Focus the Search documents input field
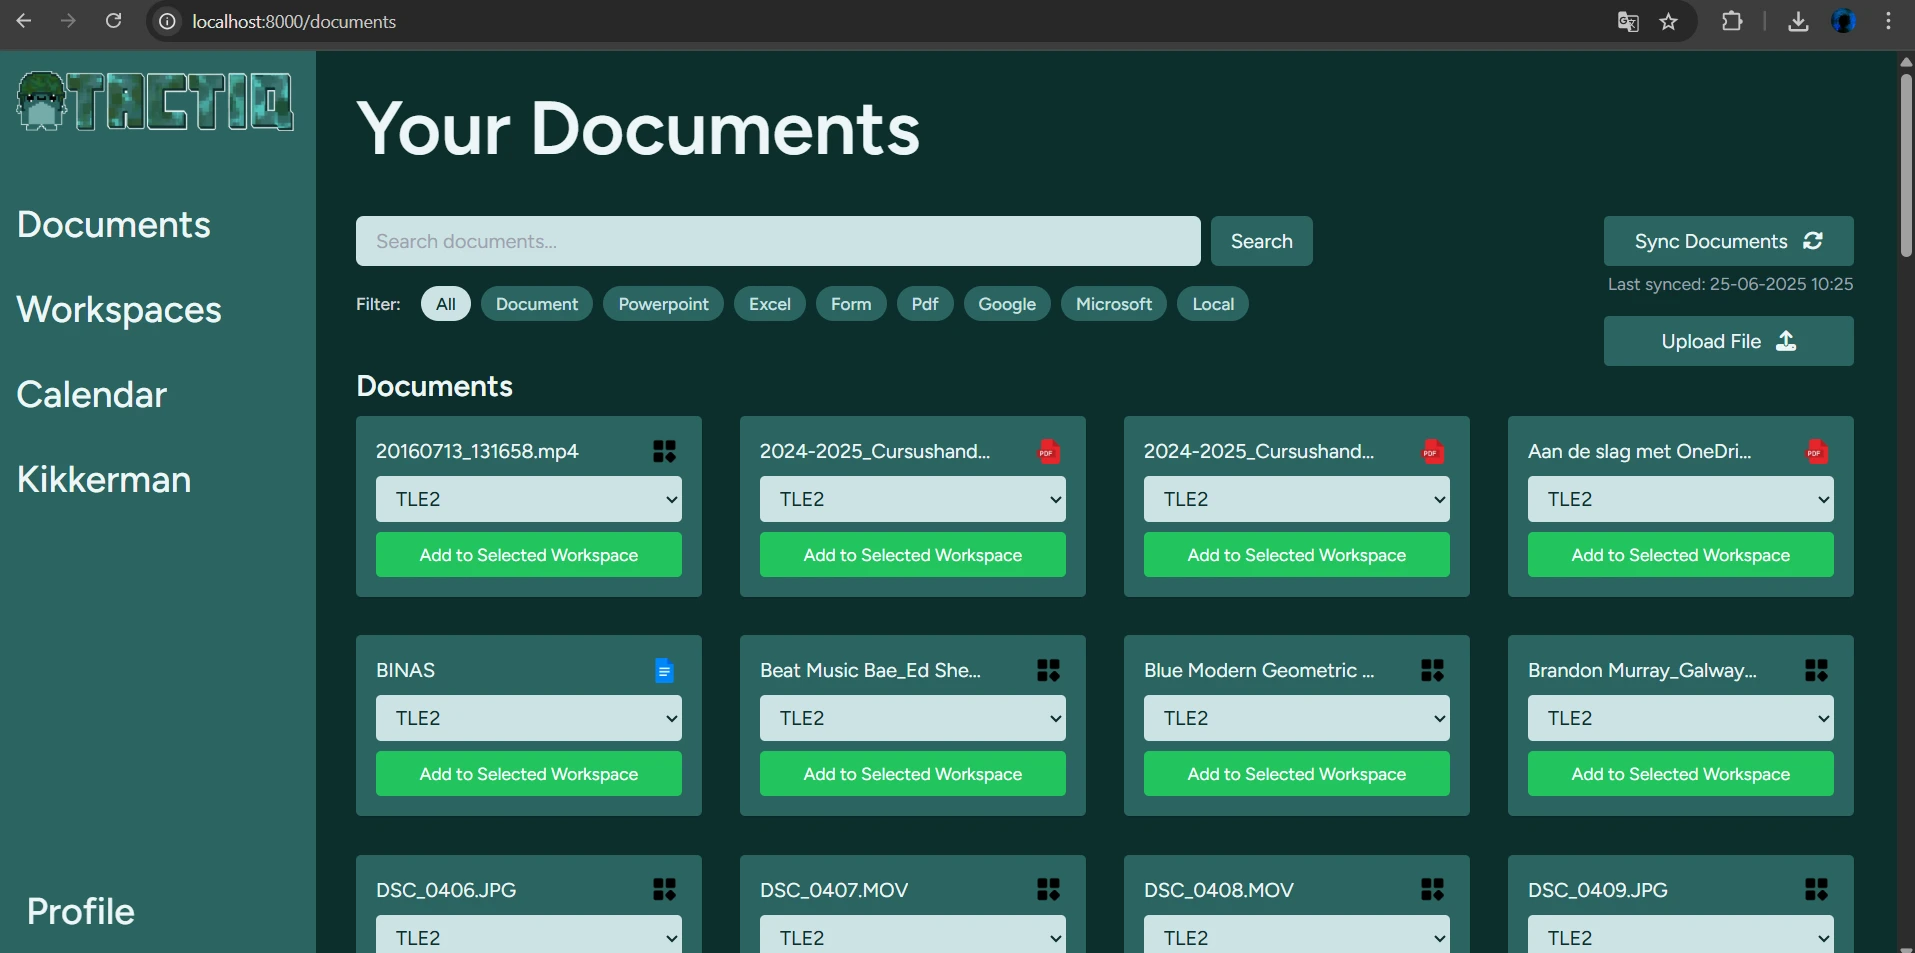The width and height of the screenshot is (1915, 953). [x=777, y=241]
